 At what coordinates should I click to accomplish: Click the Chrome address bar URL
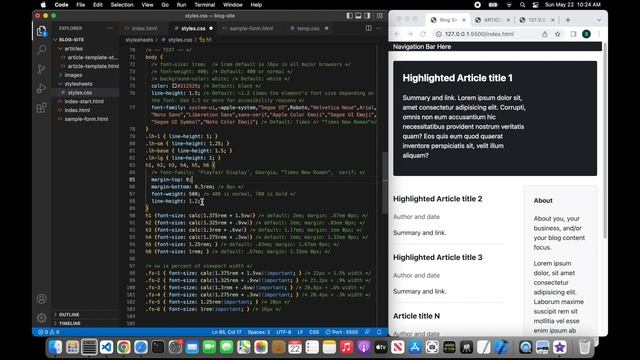[x=479, y=34]
